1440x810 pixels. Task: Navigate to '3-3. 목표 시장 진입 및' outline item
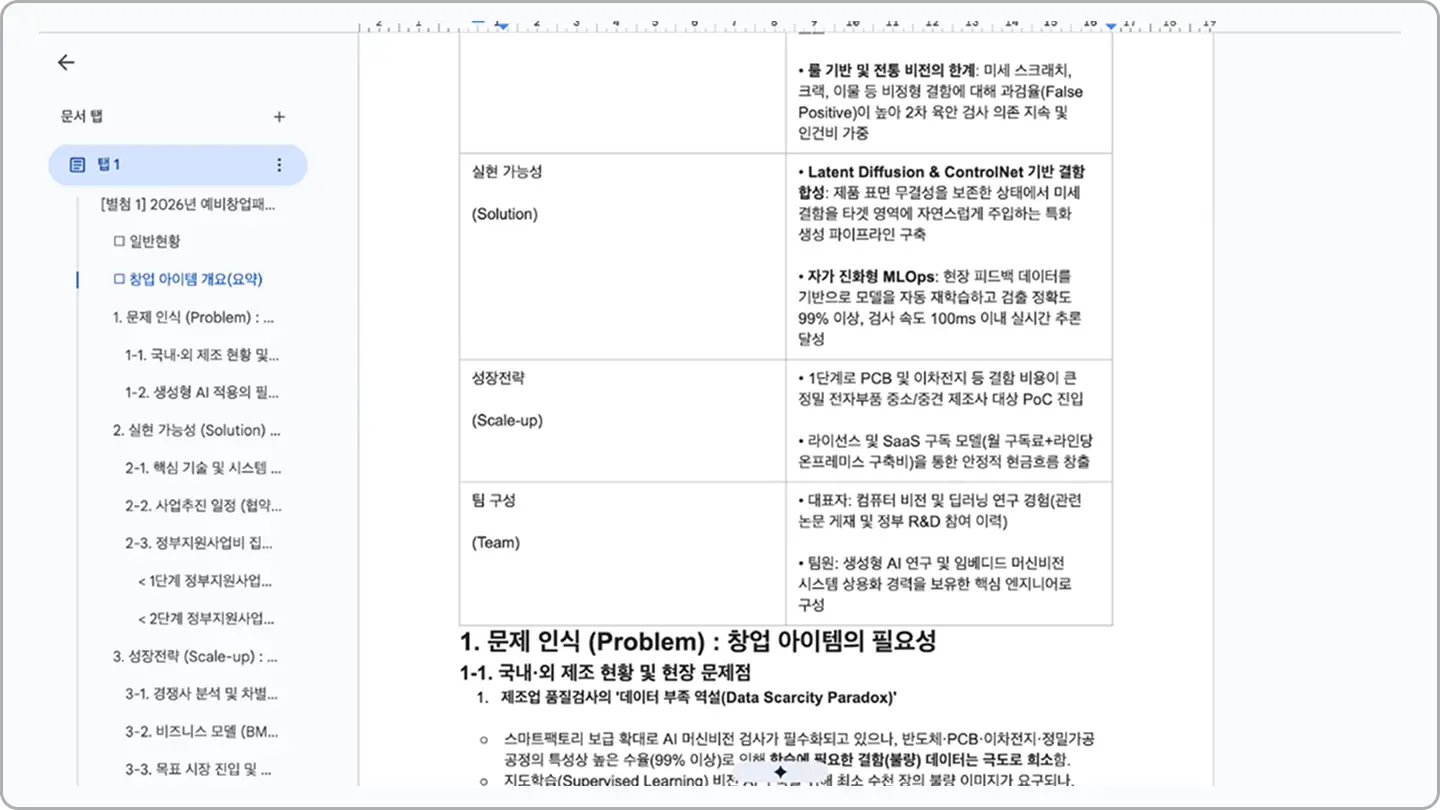point(199,770)
